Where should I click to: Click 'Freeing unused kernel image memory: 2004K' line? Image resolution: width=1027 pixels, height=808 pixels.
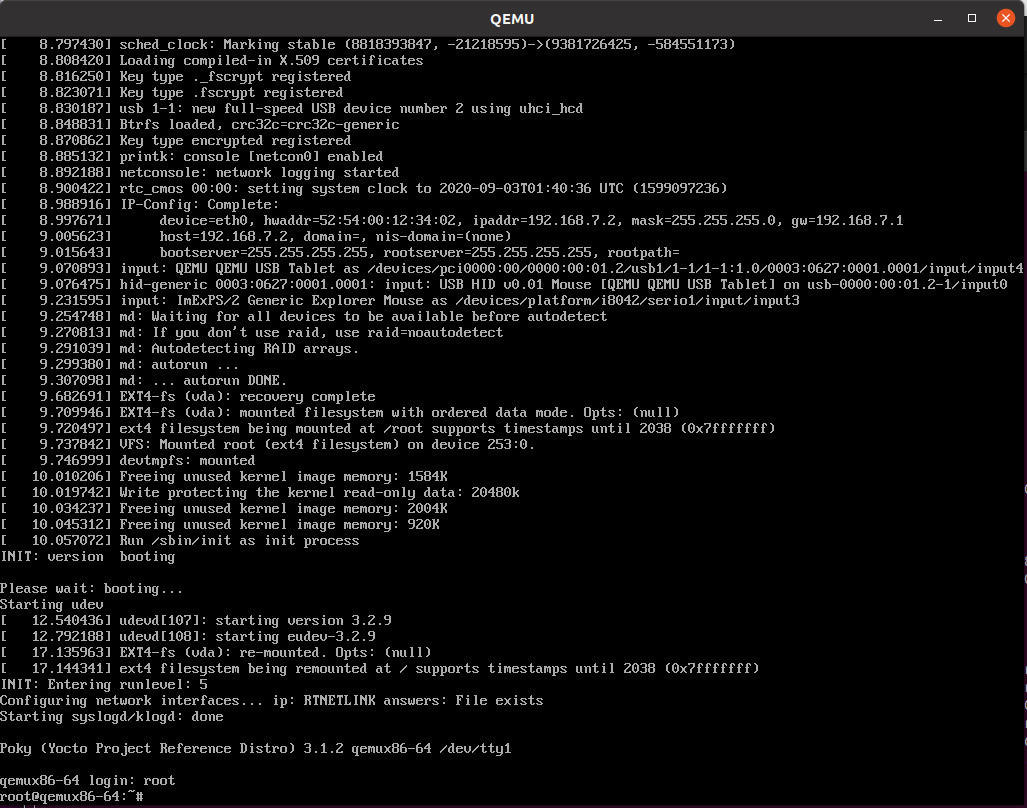224,509
